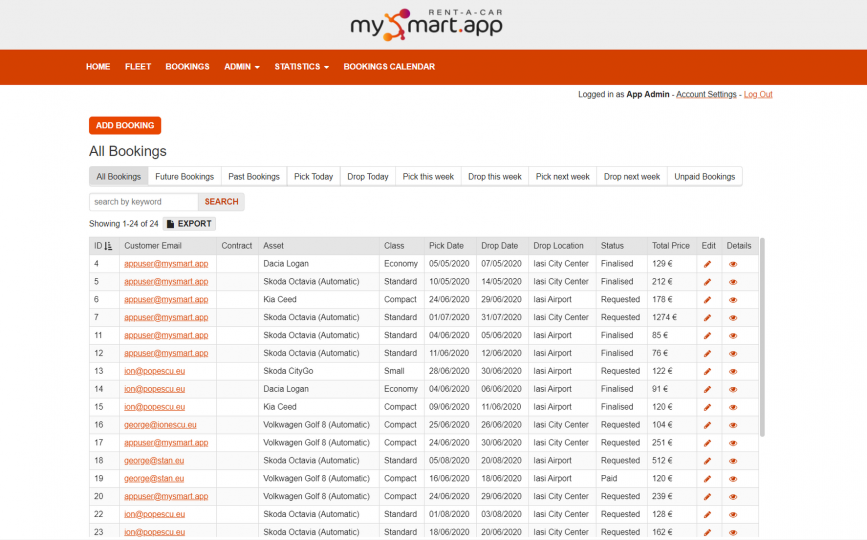Open george@ionescu.eu customer email link

click(160, 425)
